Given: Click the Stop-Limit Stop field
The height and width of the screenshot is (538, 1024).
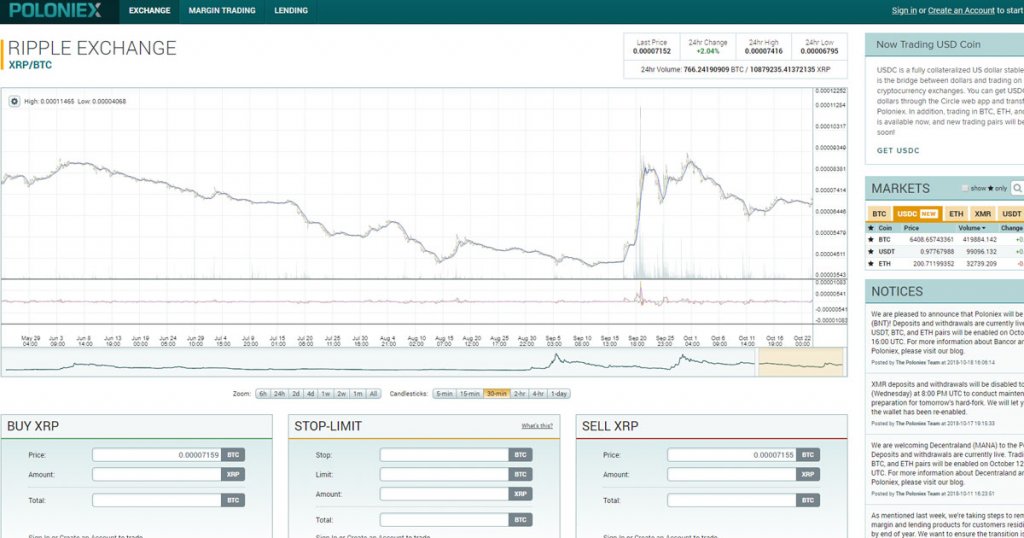Looking at the screenshot, I should 444,454.
